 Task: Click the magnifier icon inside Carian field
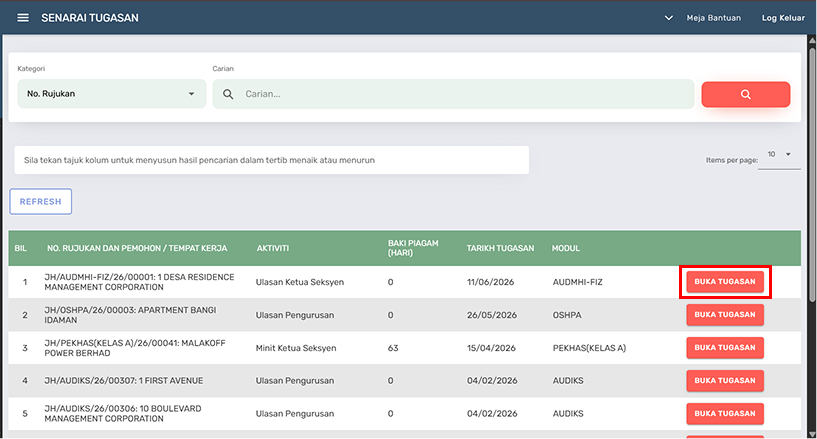coord(228,94)
